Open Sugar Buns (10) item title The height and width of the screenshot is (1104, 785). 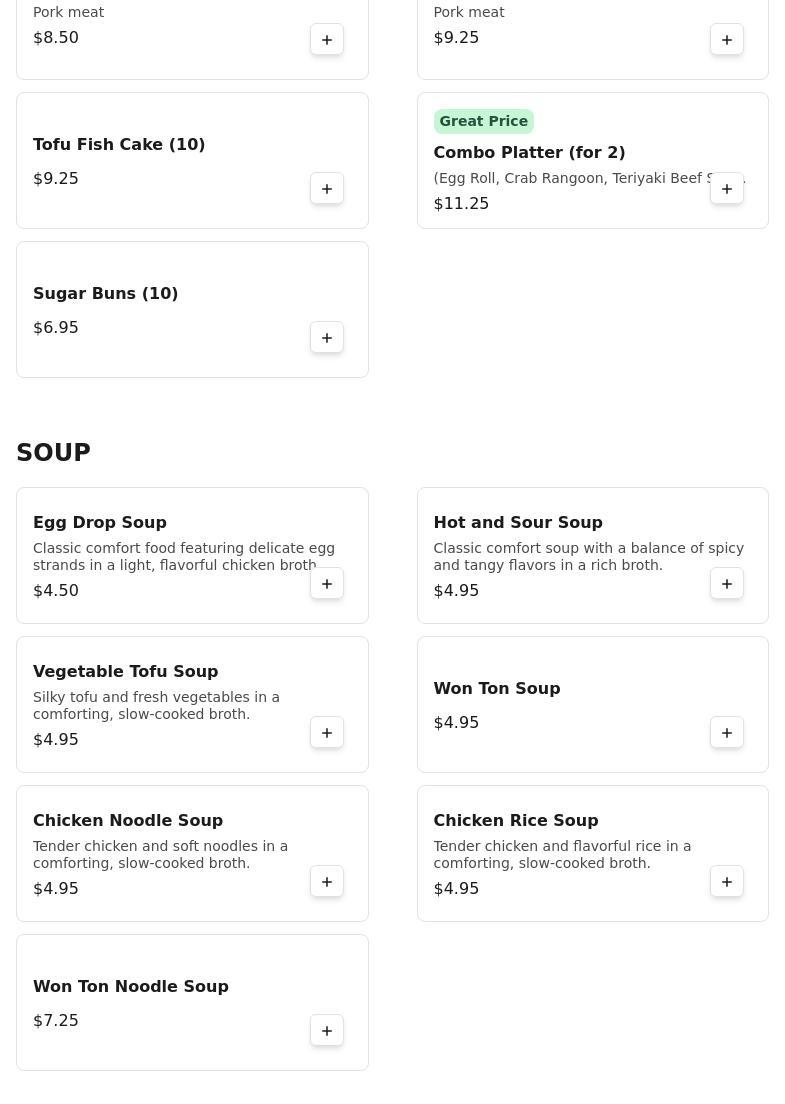click(x=106, y=294)
